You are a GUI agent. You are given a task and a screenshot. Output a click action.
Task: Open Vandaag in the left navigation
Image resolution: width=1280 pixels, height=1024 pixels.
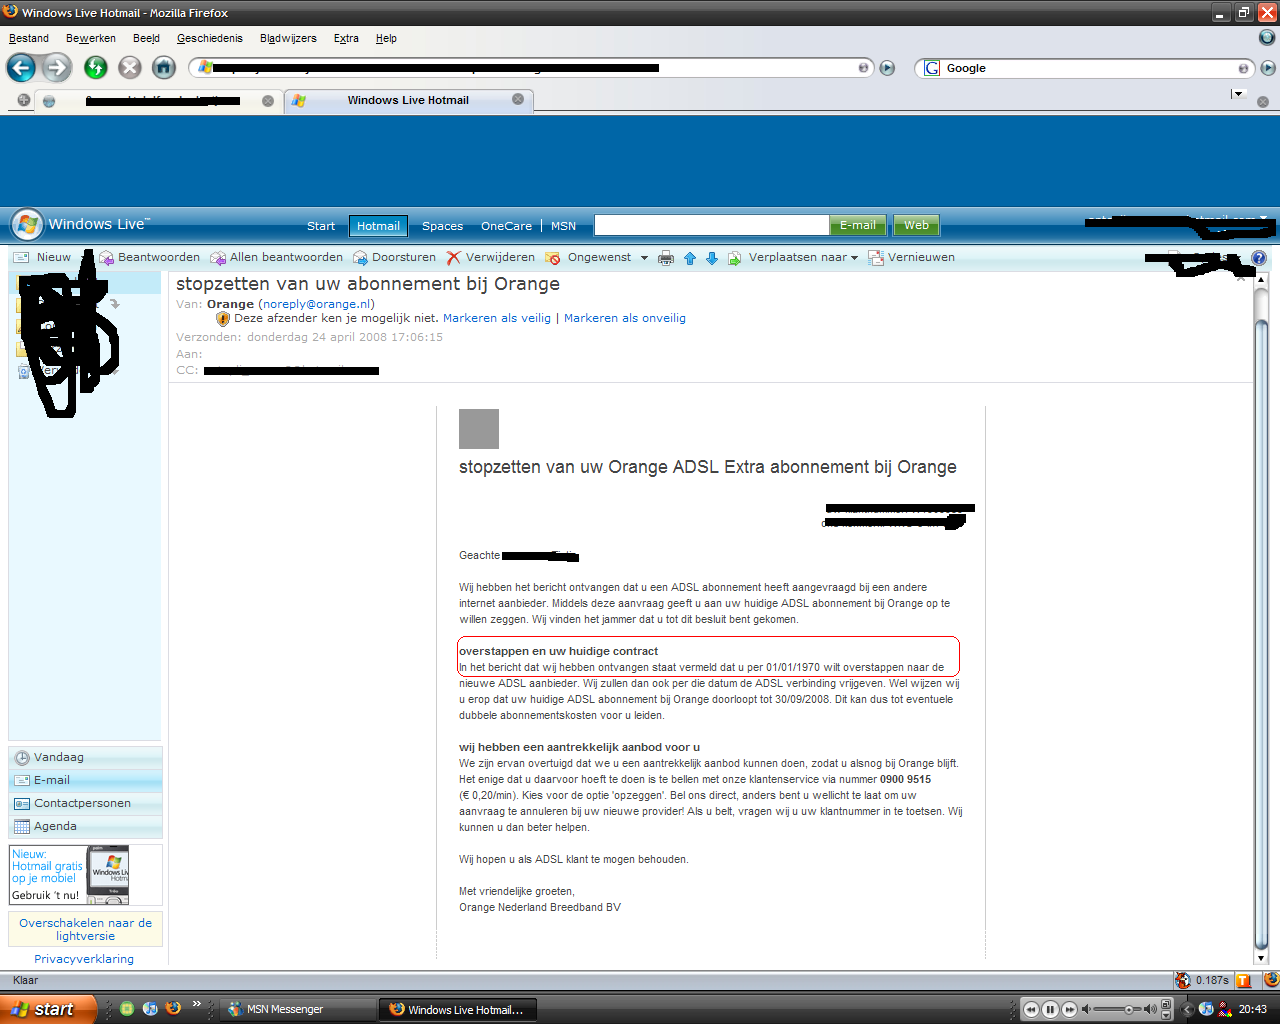(x=85, y=758)
